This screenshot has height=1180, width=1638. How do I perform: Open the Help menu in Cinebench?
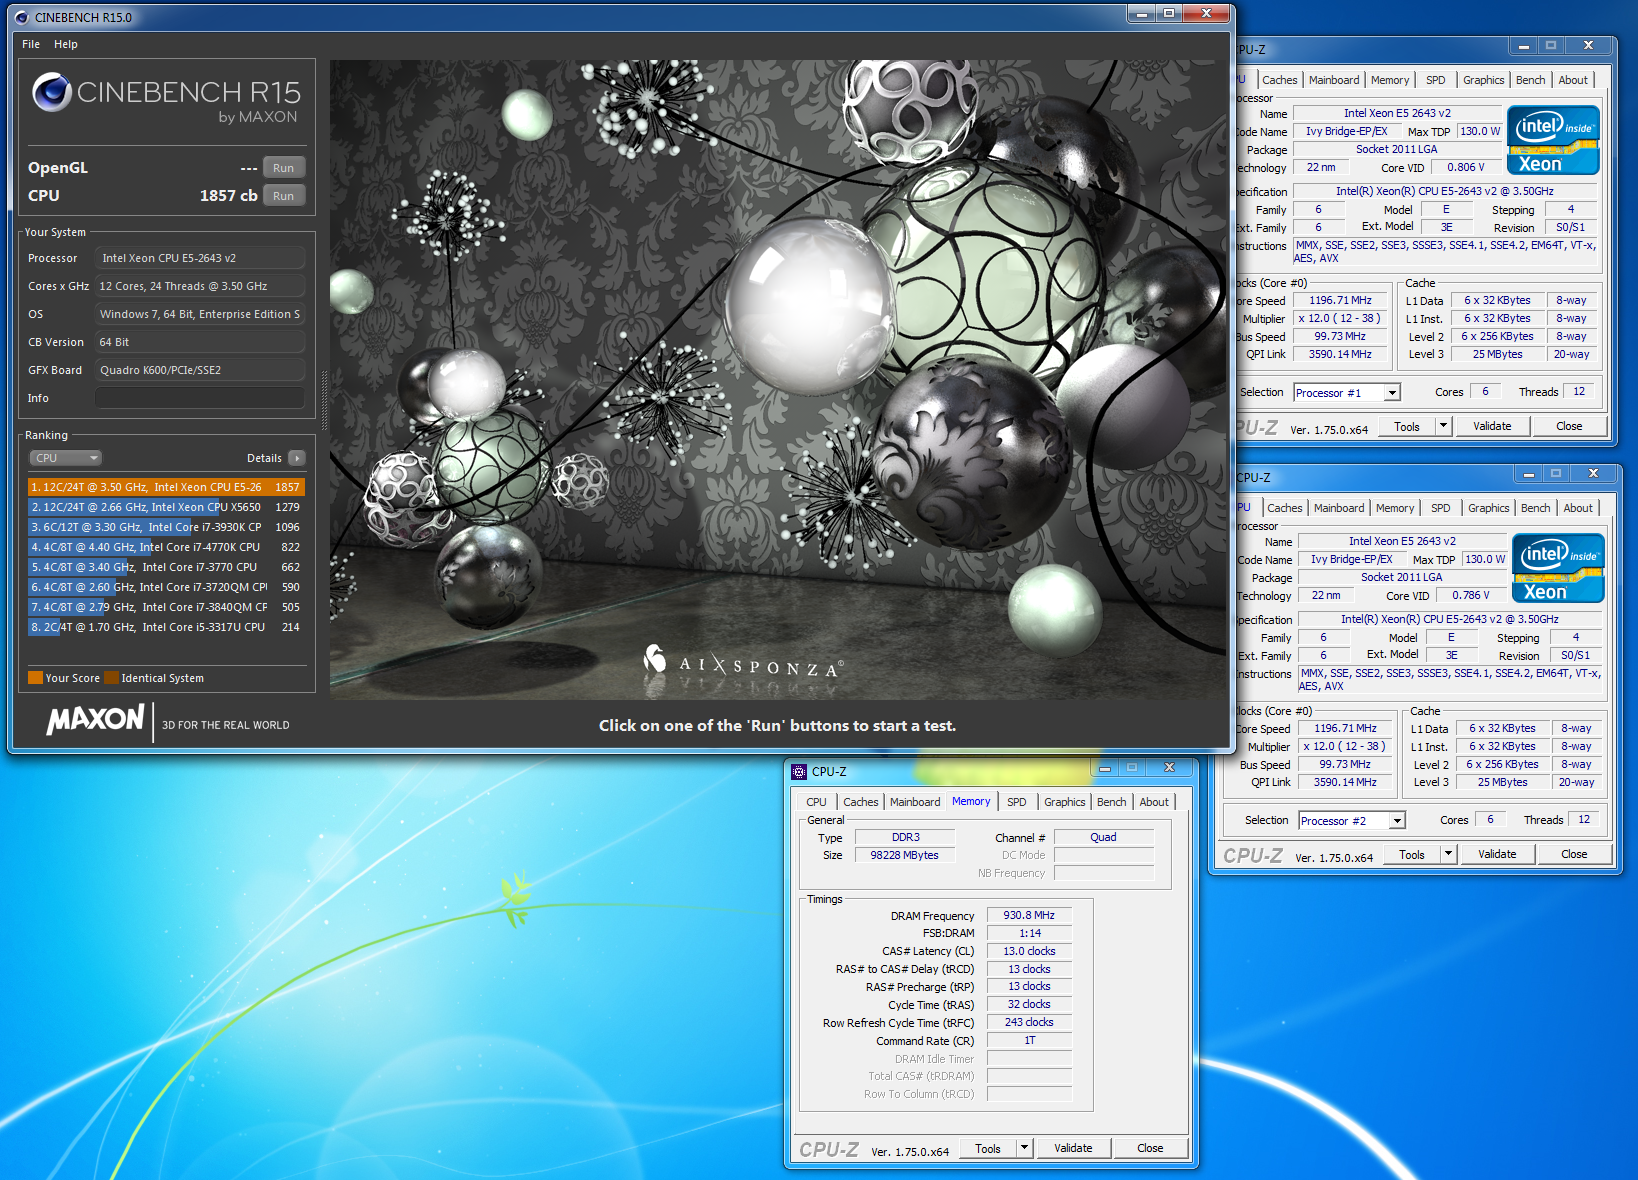[66, 44]
